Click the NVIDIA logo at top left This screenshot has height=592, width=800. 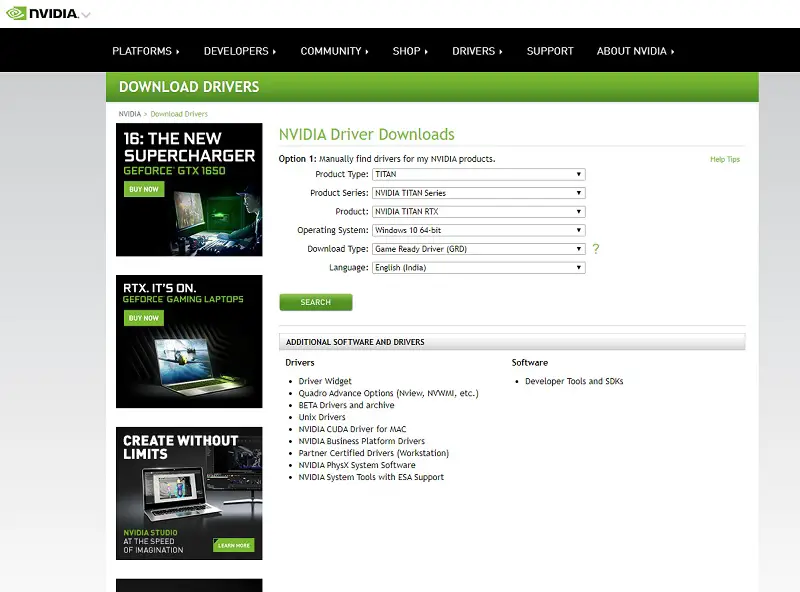coord(42,13)
